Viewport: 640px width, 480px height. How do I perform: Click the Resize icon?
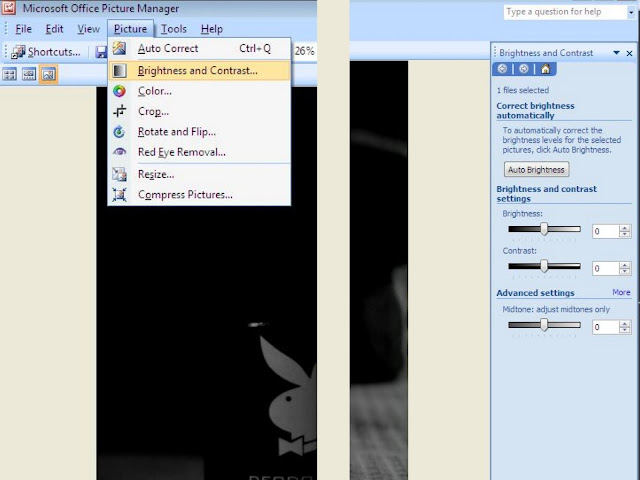click(119, 174)
